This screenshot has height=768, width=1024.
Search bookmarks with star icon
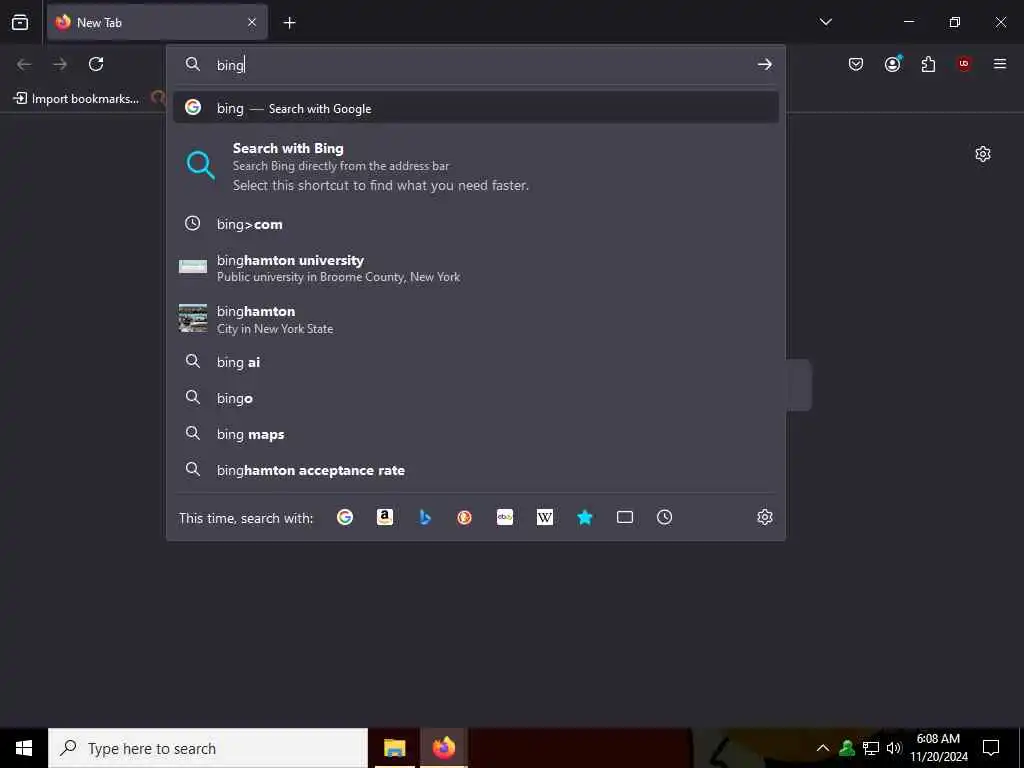click(584, 517)
